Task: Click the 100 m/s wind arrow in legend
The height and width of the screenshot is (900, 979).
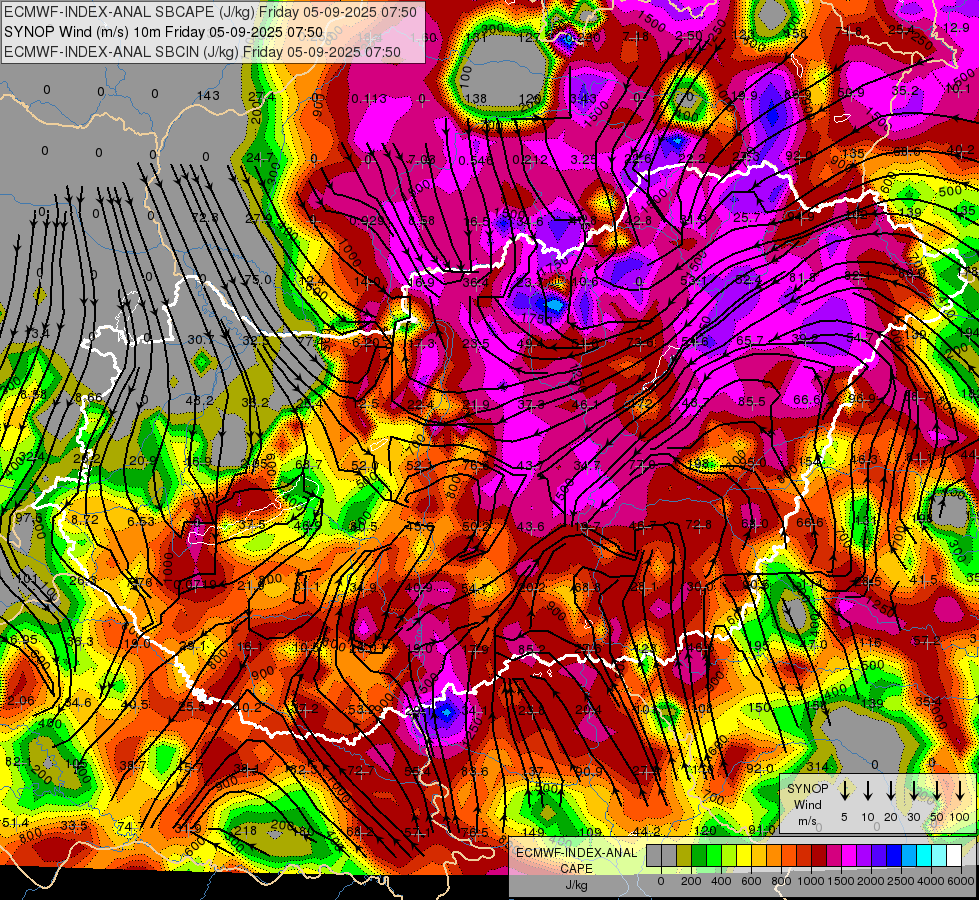Action: [960, 791]
